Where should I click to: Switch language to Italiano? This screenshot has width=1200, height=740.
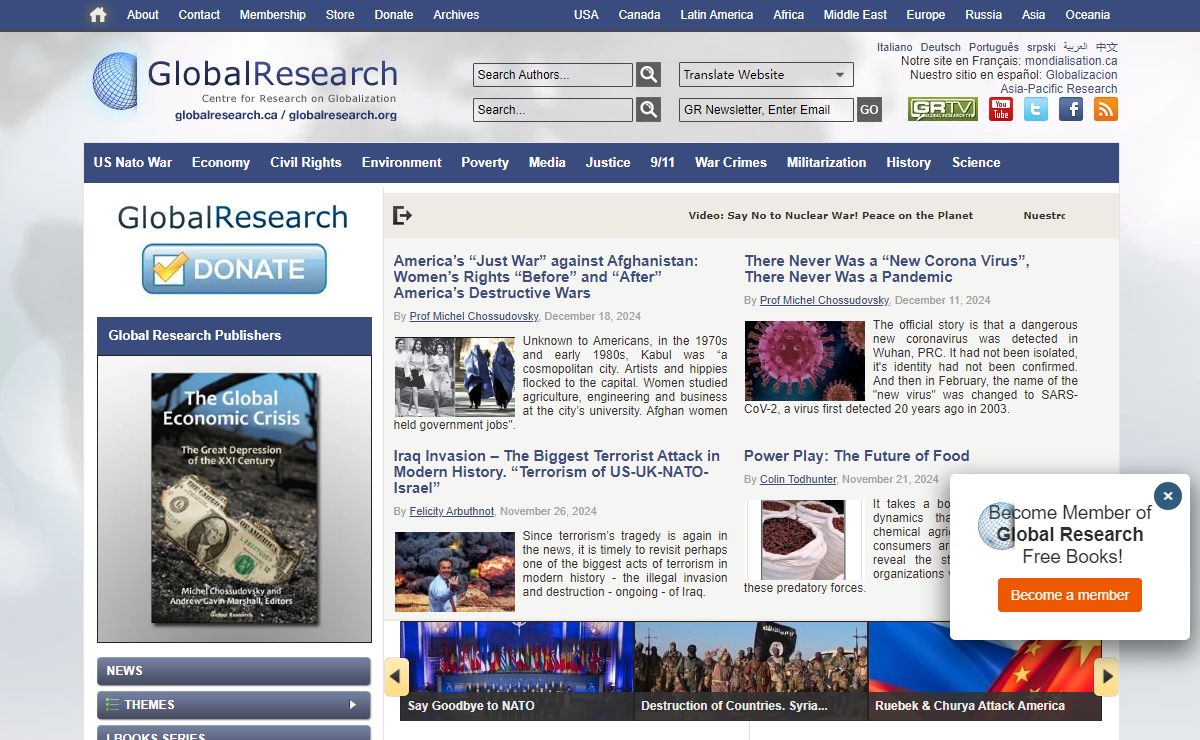click(895, 47)
